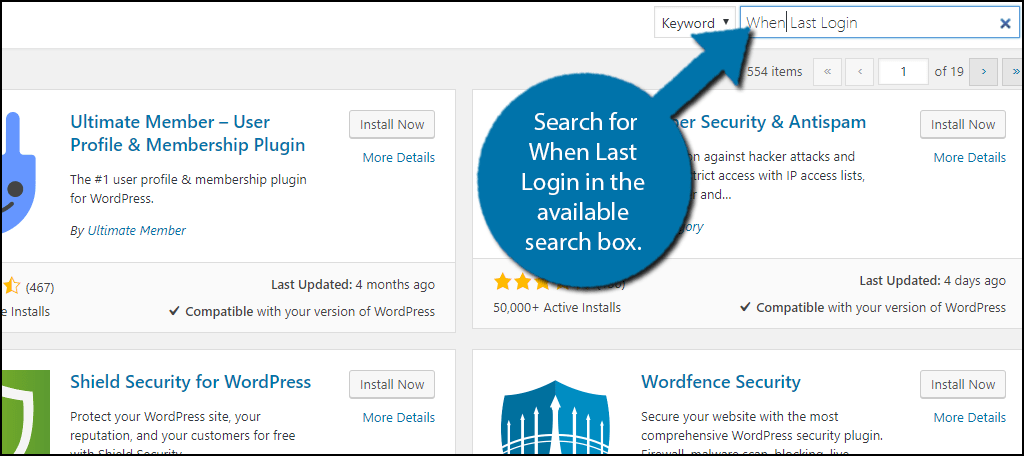Open the Wordfence Security title link
This screenshot has height=456, width=1024.
tap(720, 382)
